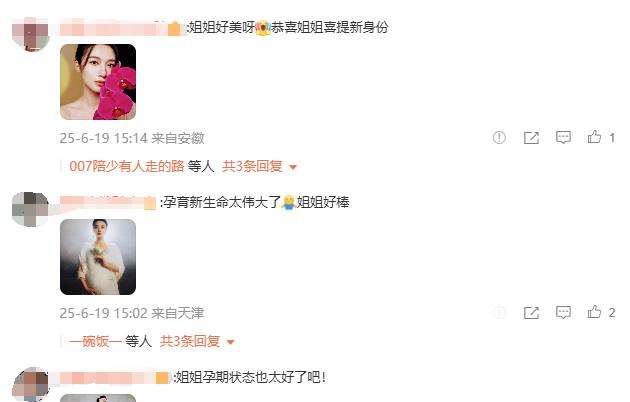Open user 一碗饭一 profile link
The height and width of the screenshot is (402, 630).
[x=95, y=341]
